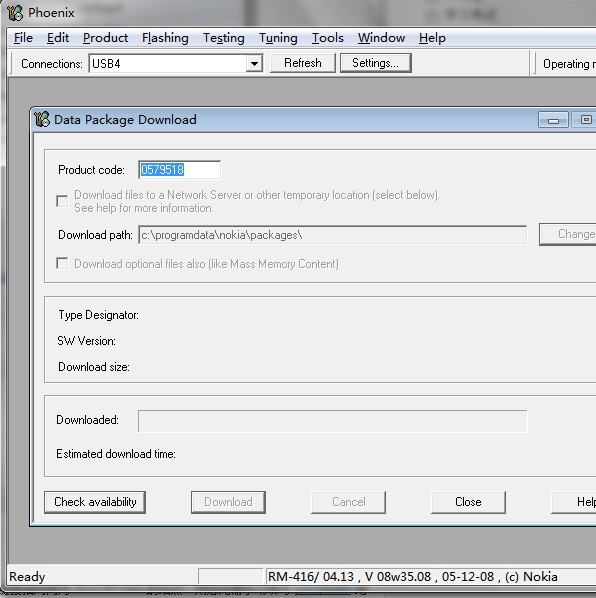Open the Tuning menu
Screen dimensions: 596x598
[278, 38]
